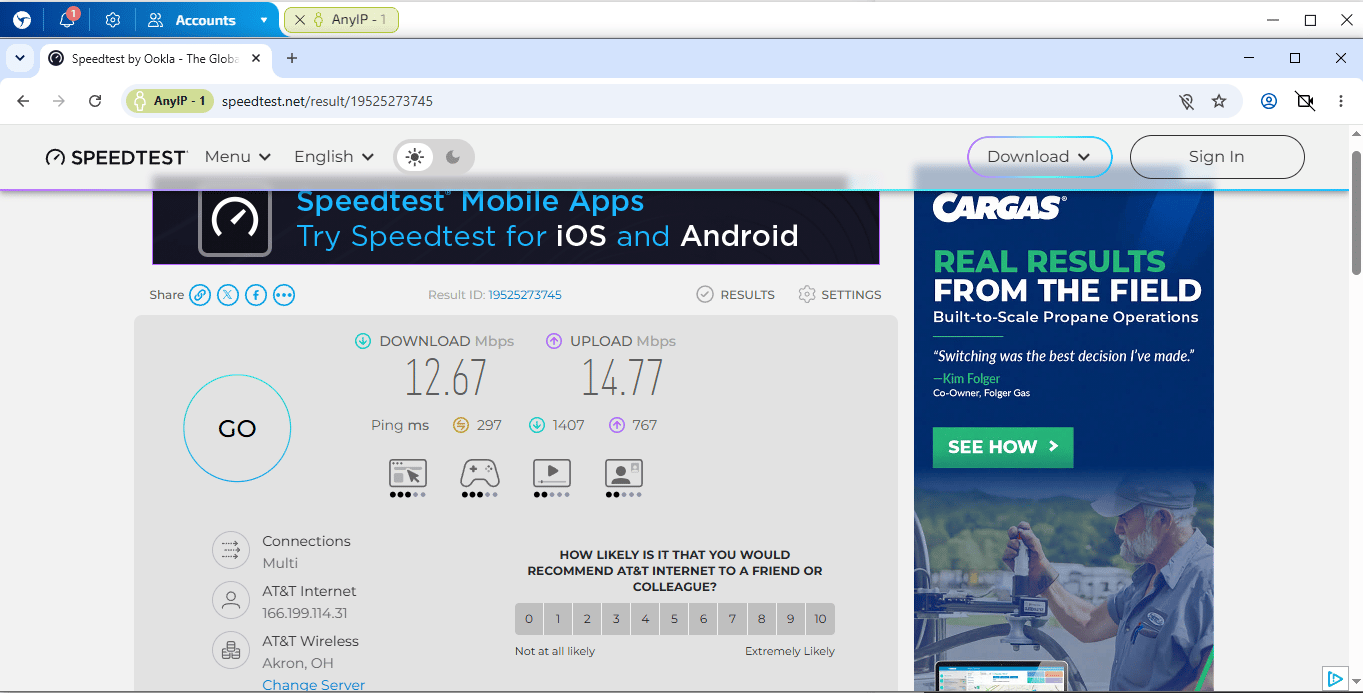
Task: Open the settings gear in top bar
Action: tap(113, 20)
